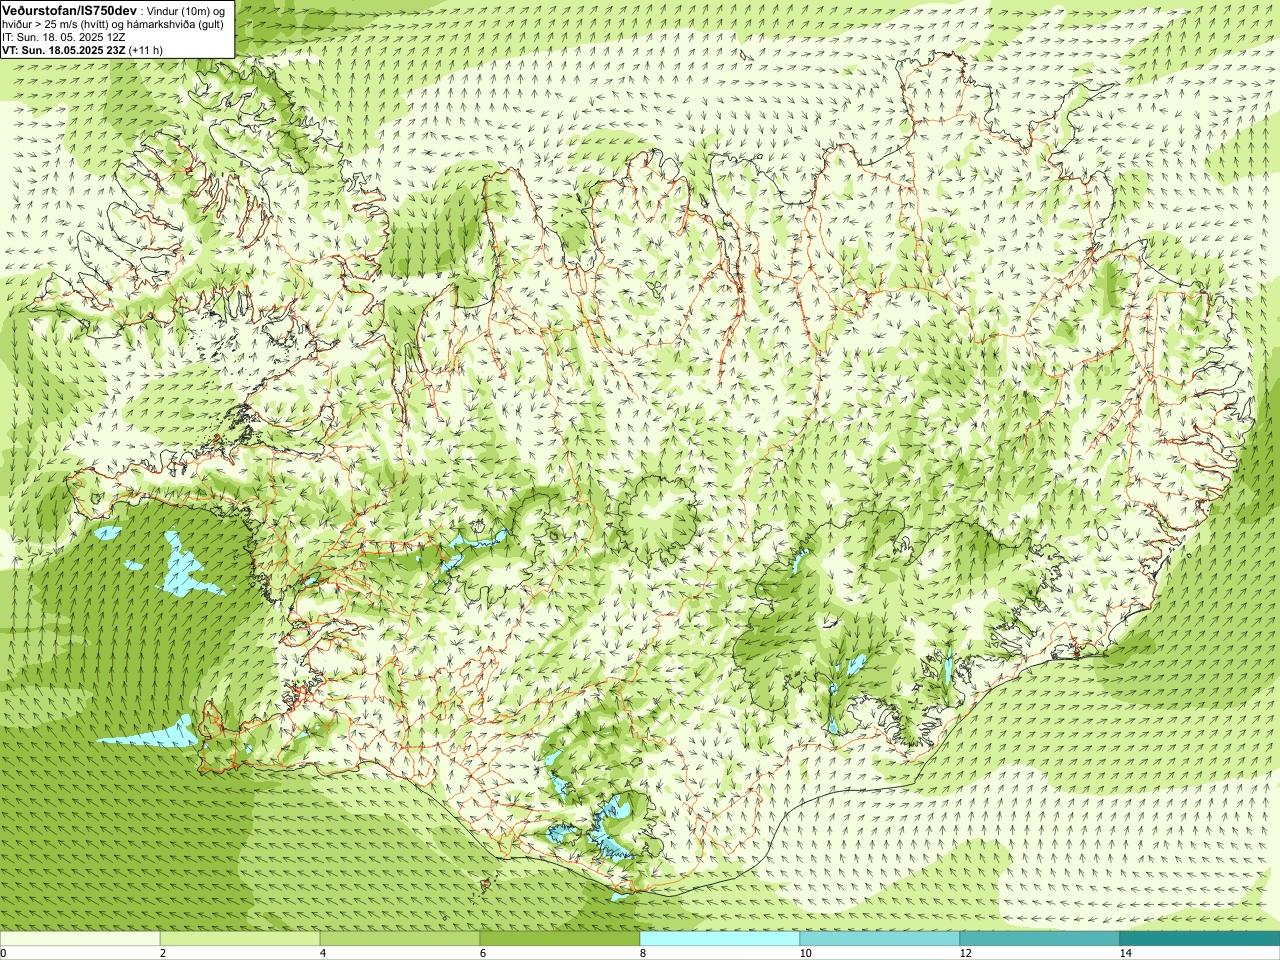The width and height of the screenshot is (1280, 960).
Task: Pick the cyan 10–12 m/s legend swatch
Action: [880, 939]
